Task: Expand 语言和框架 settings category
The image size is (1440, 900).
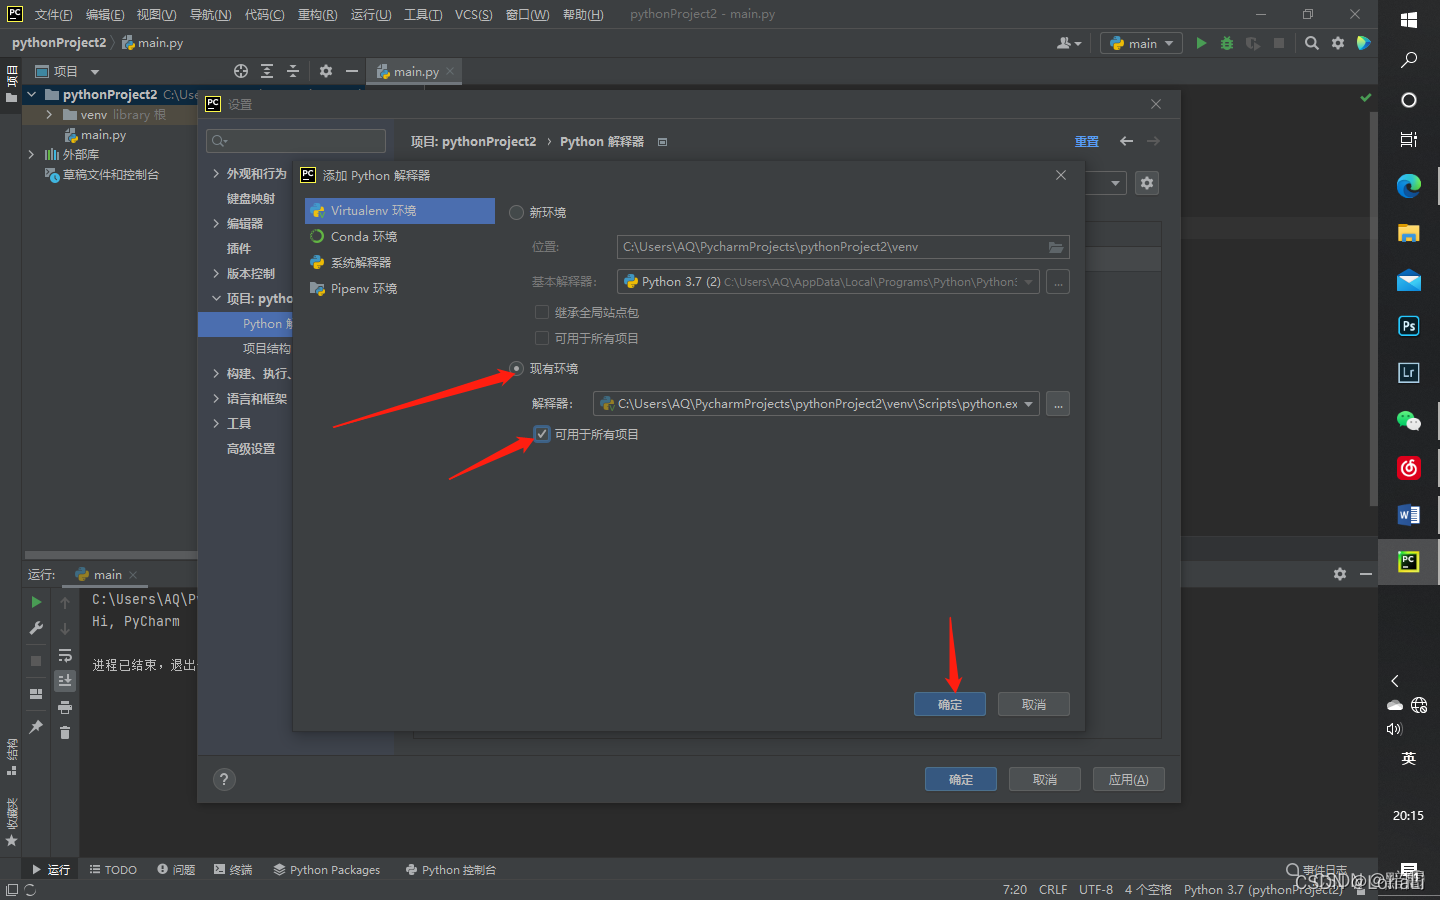Action: pos(216,399)
